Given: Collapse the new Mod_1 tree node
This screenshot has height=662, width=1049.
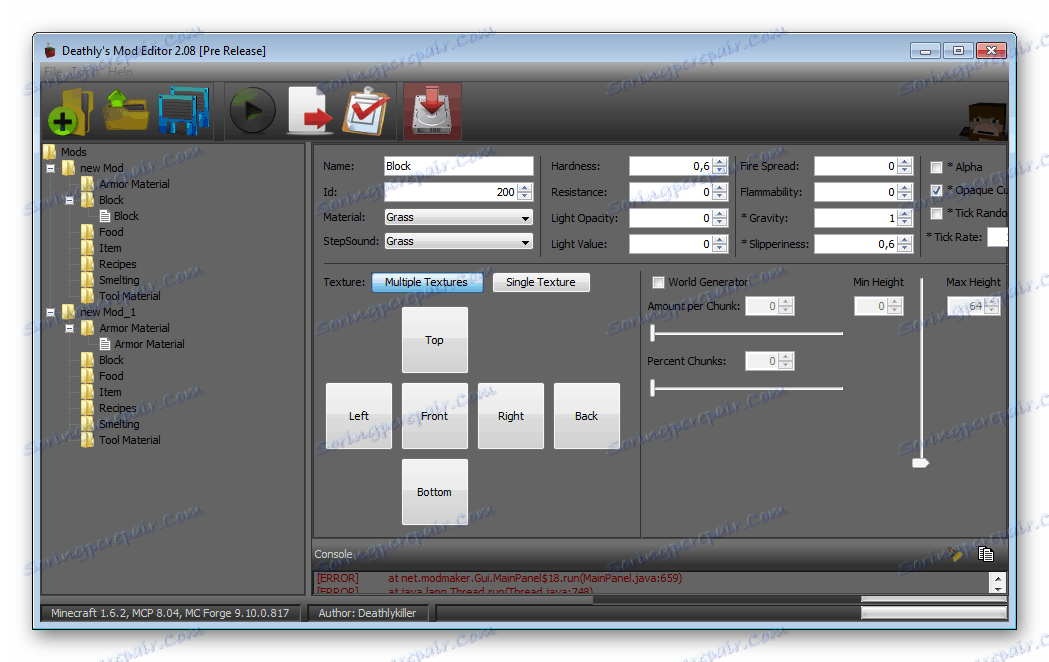Looking at the screenshot, I should tap(50, 312).
